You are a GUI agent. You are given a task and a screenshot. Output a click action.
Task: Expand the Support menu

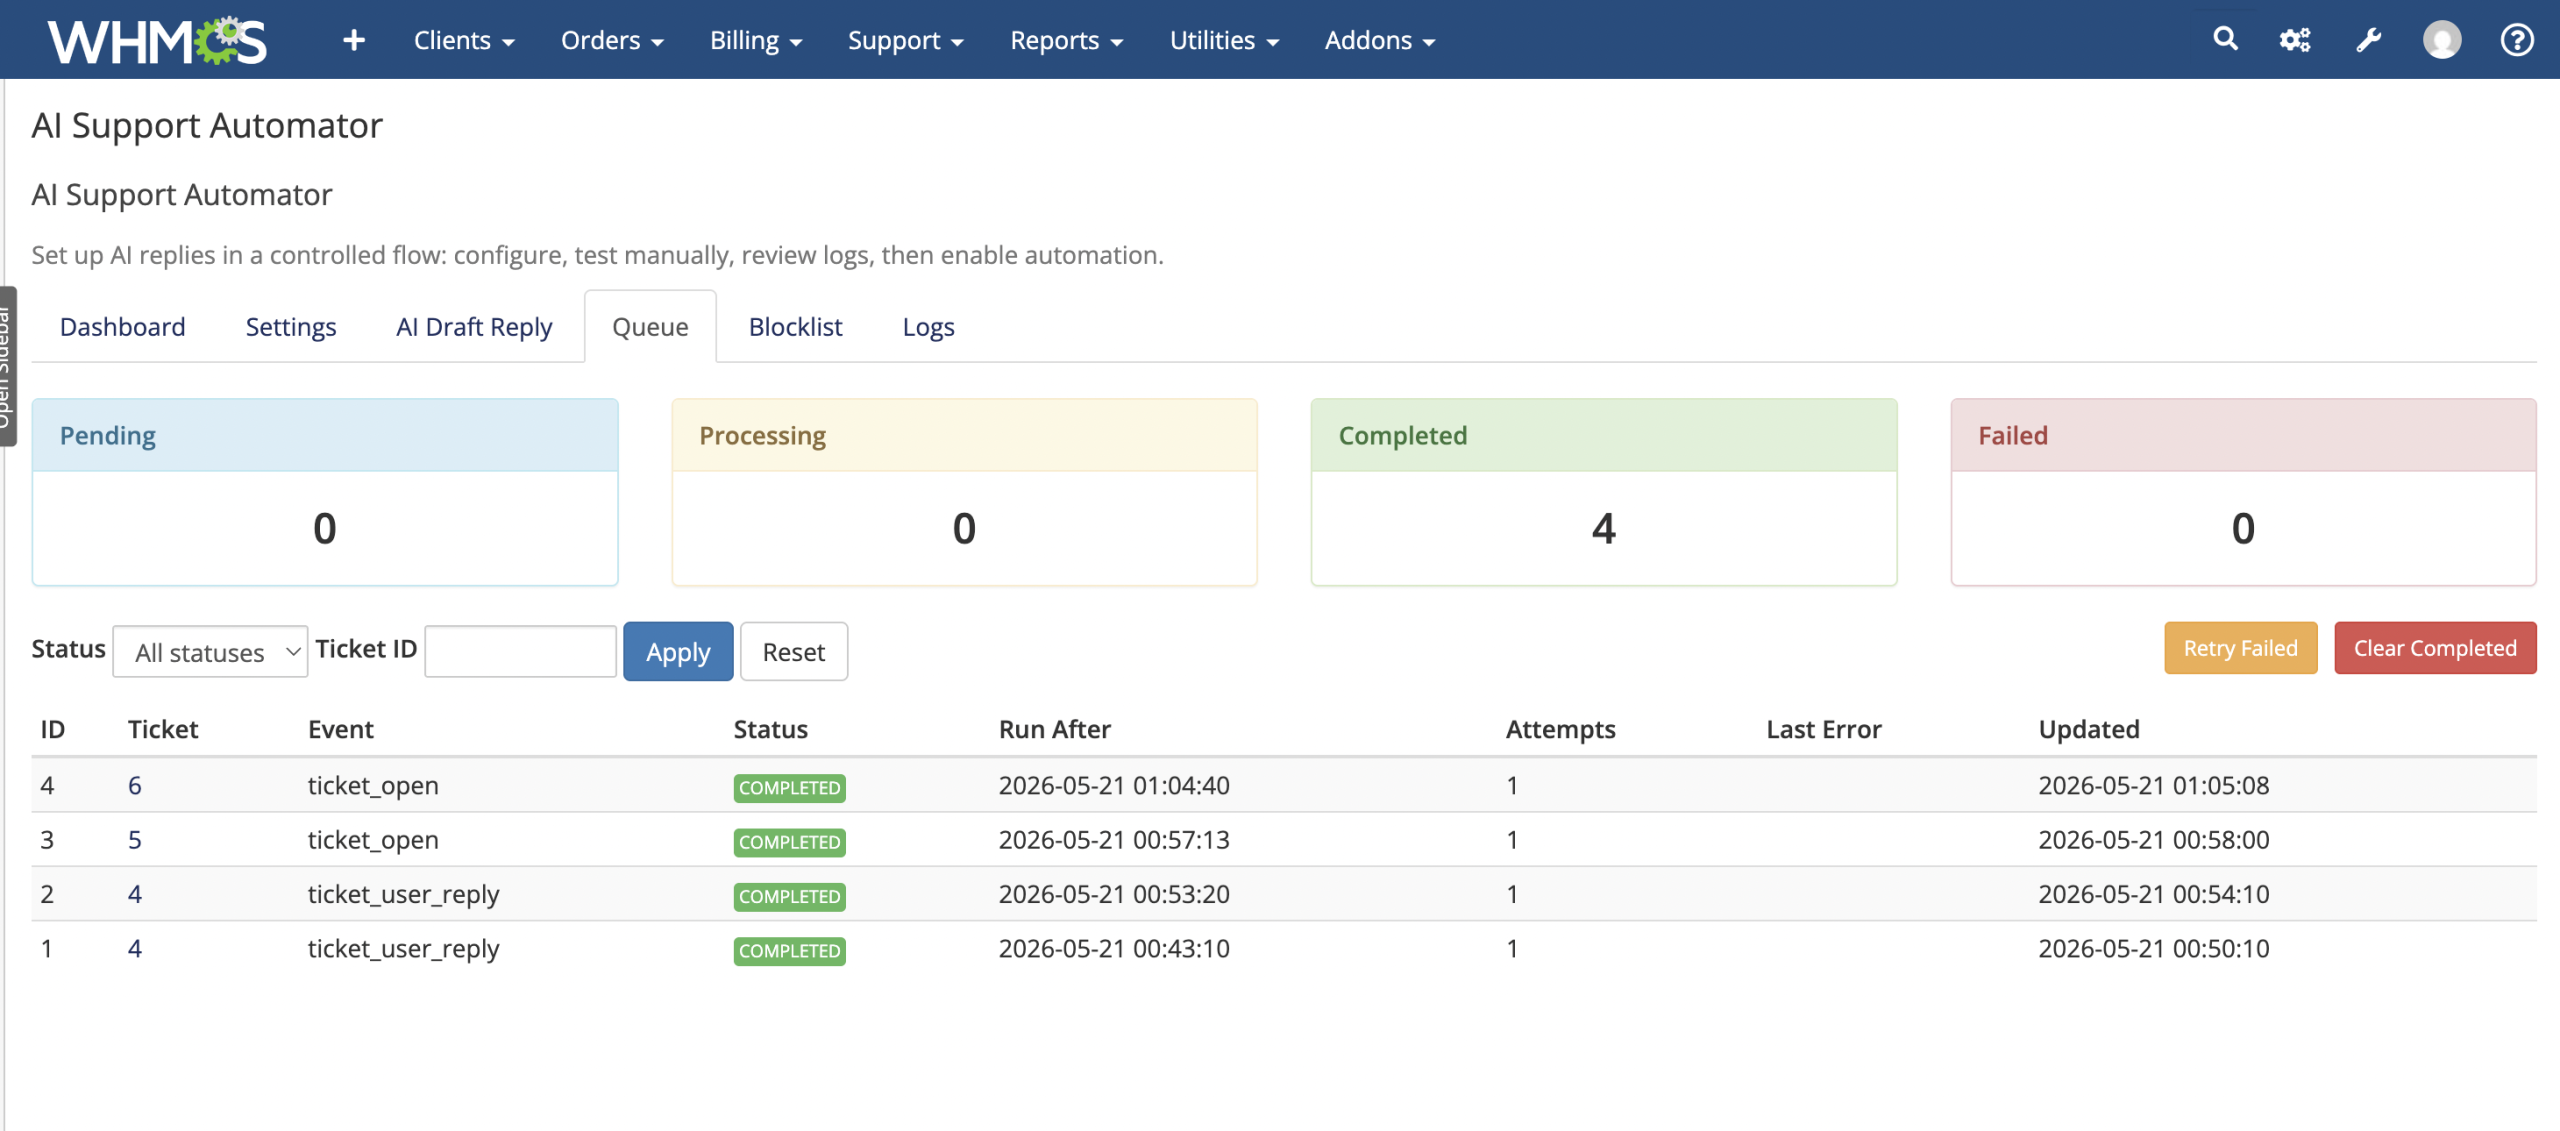click(905, 40)
